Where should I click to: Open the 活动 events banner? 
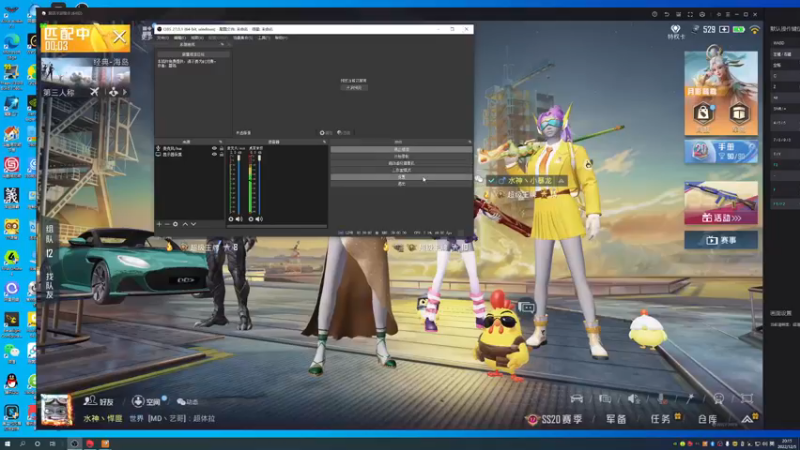(721, 203)
